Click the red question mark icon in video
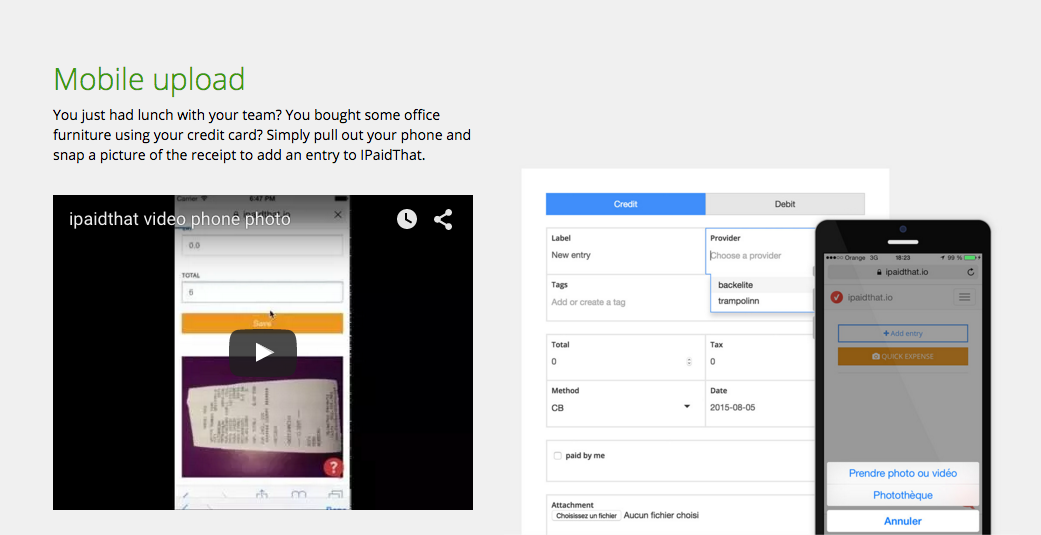 point(333,467)
